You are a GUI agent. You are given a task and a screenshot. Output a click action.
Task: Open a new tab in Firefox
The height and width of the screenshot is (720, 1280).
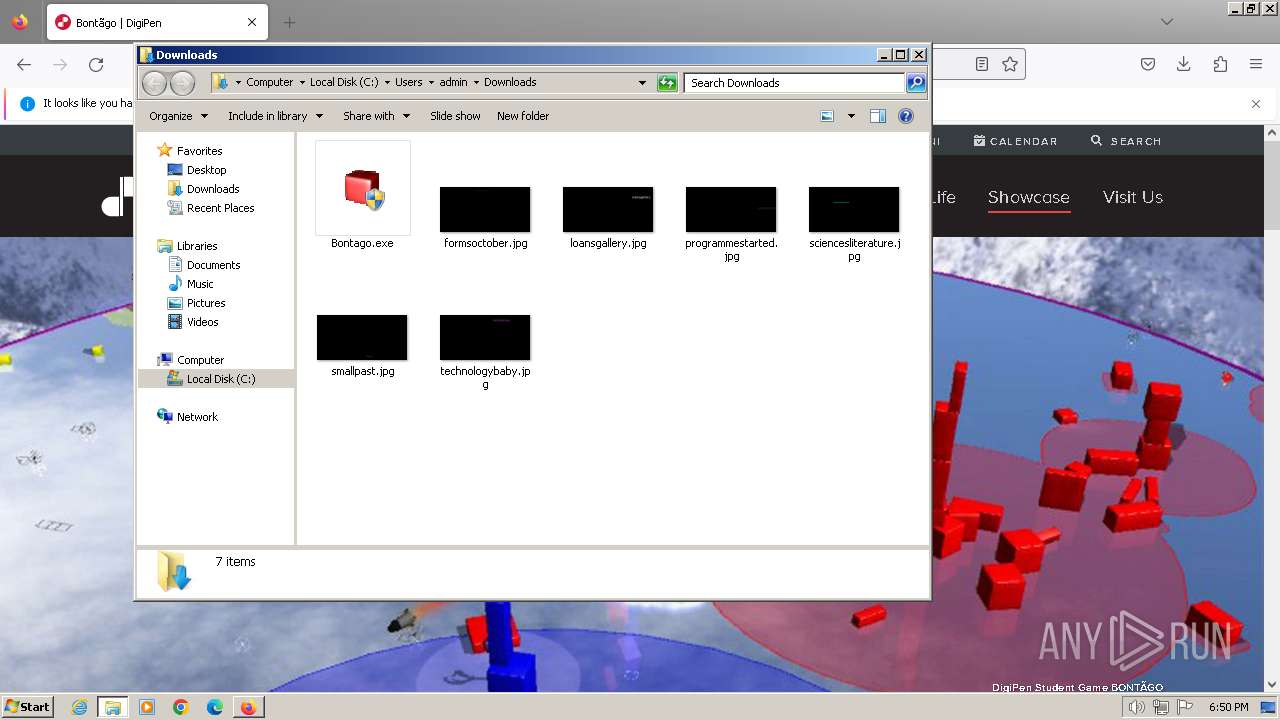(x=289, y=22)
